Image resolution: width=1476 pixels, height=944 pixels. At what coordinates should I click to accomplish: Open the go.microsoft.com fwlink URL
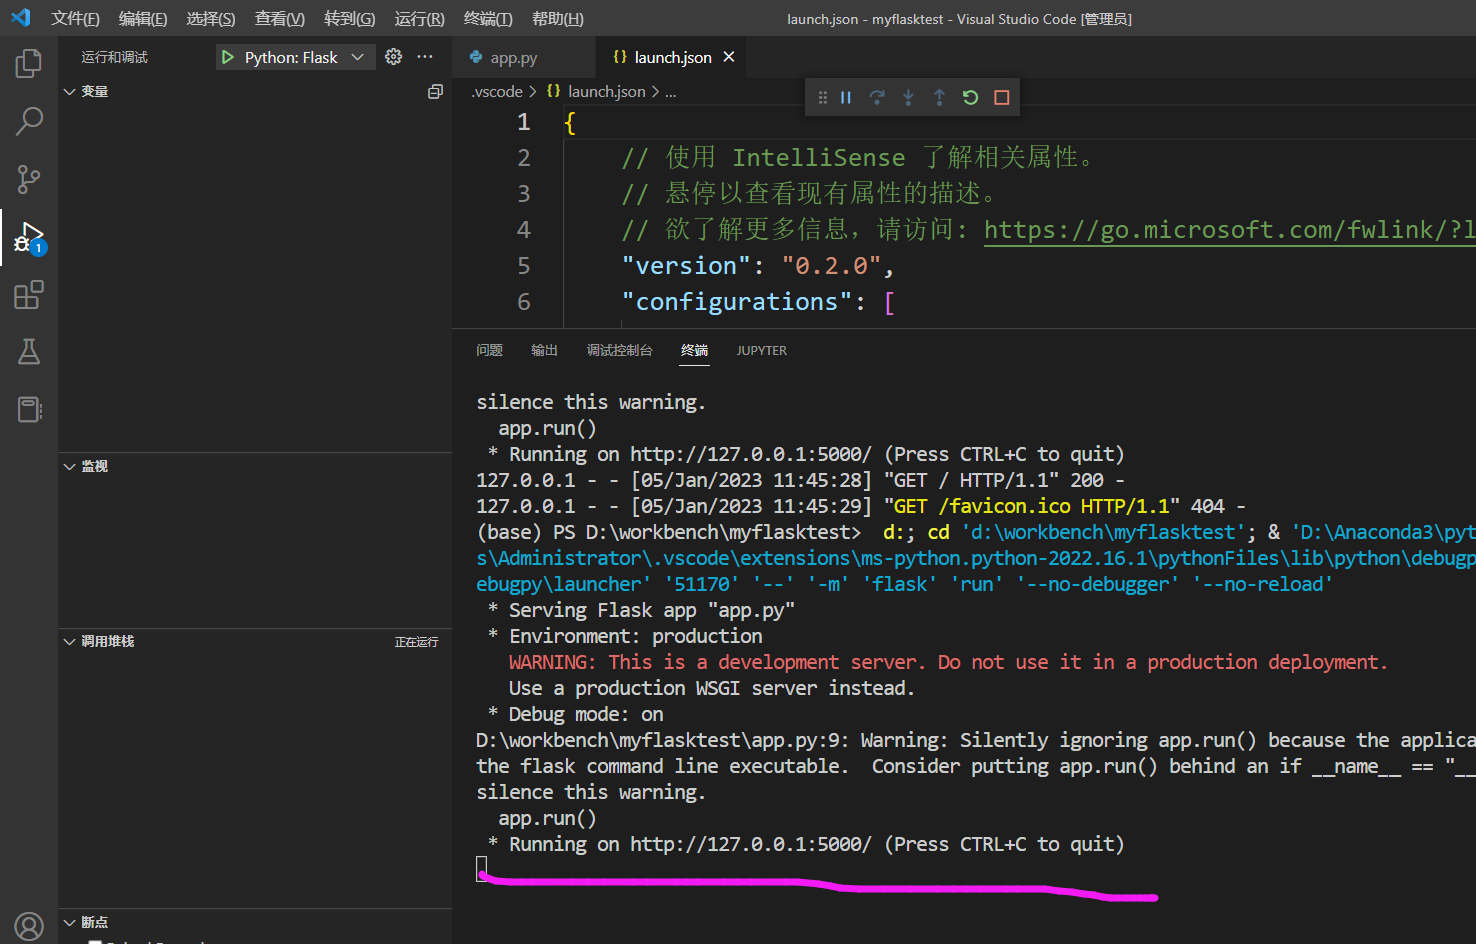click(x=1229, y=230)
